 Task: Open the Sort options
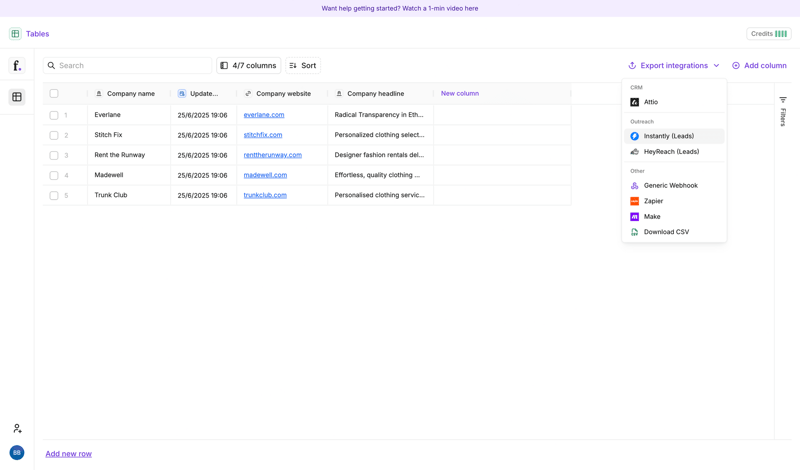click(x=303, y=65)
